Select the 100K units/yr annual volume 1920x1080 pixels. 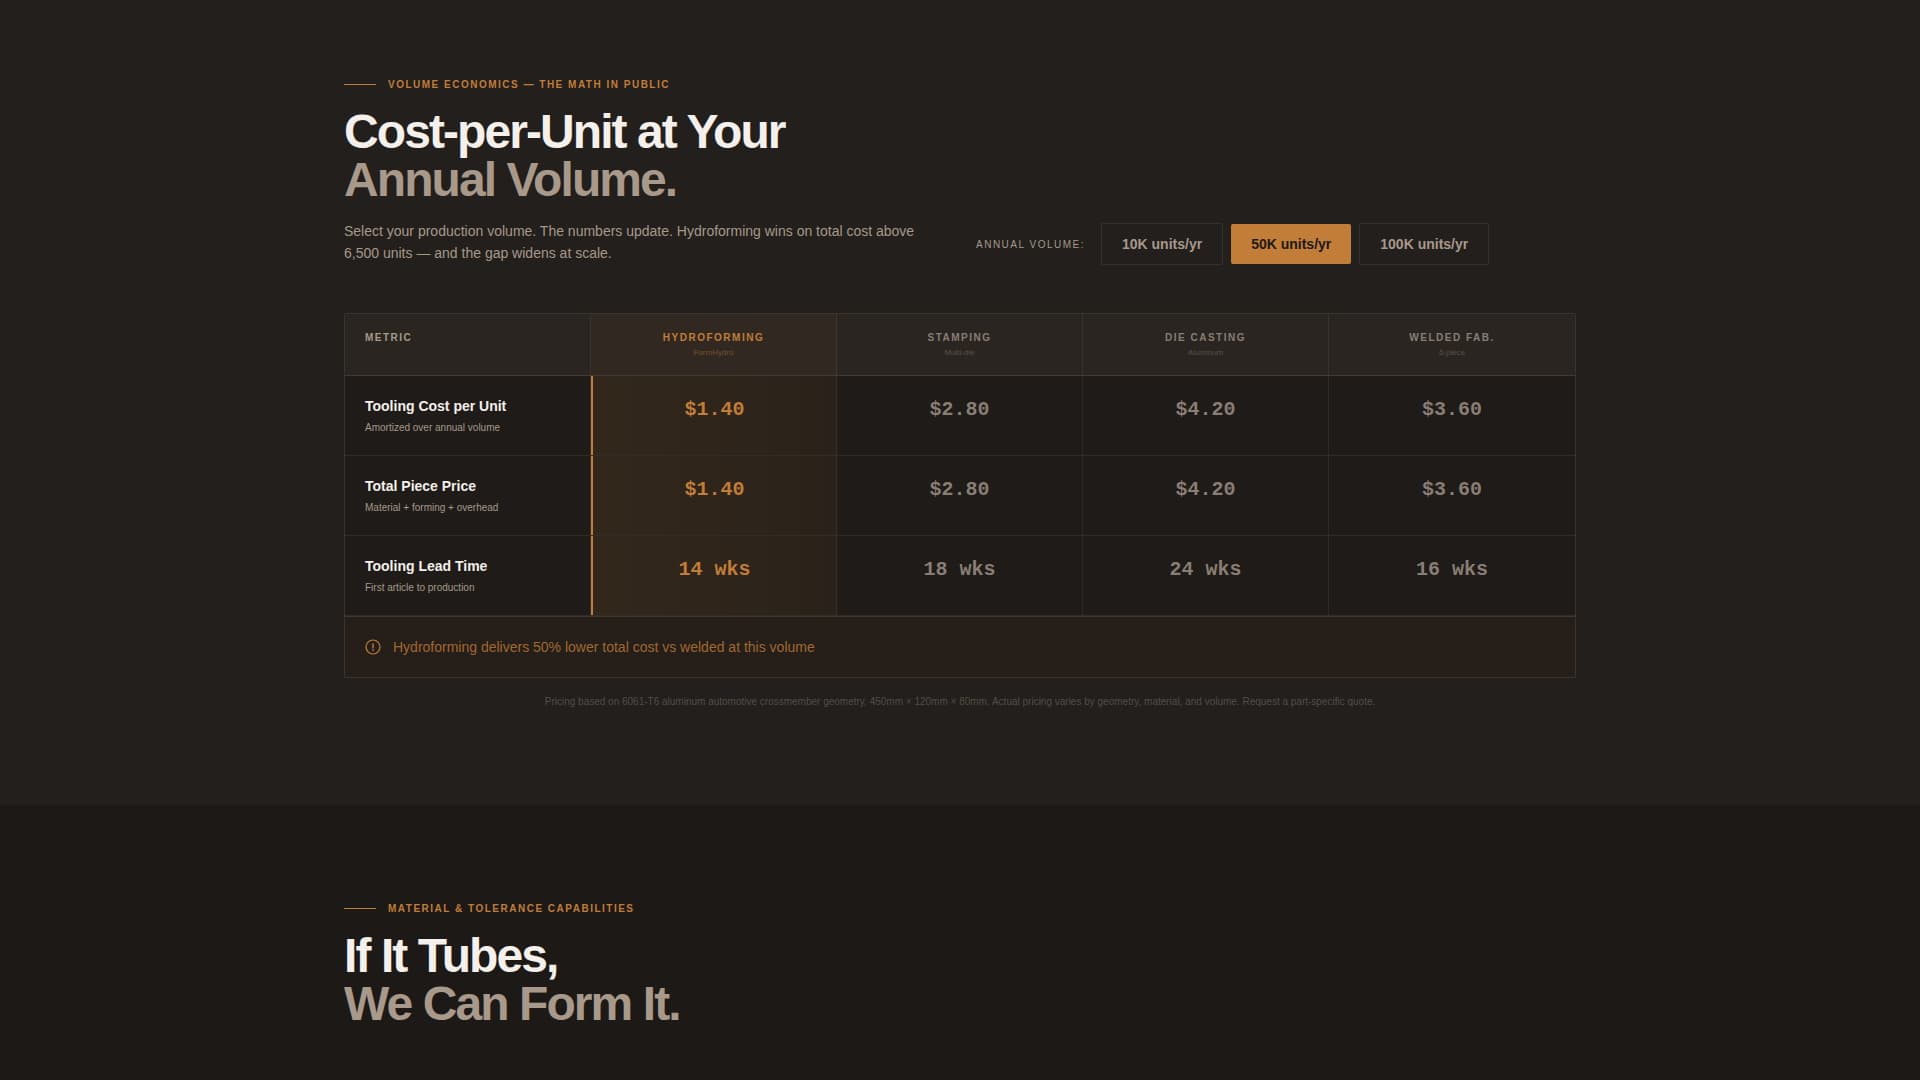click(1423, 243)
